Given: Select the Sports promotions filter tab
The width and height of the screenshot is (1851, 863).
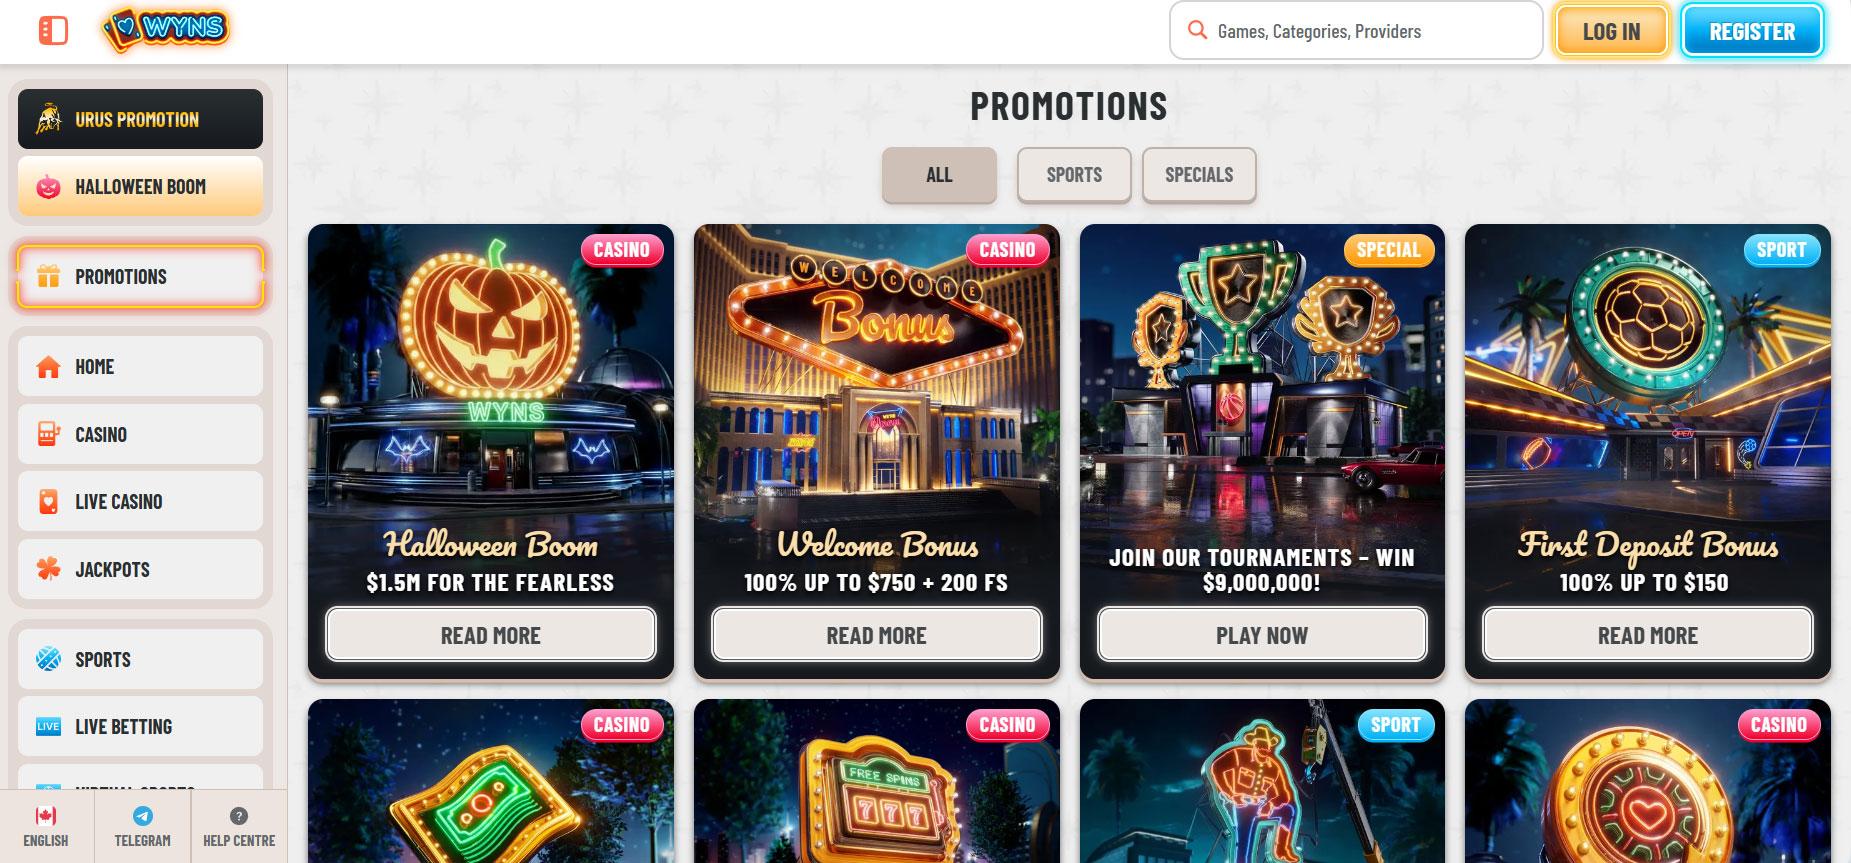Looking at the screenshot, I should coord(1074,175).
